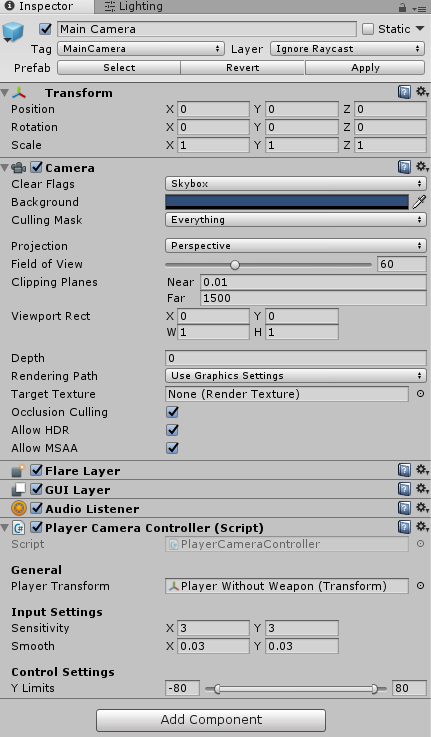Open Camera component help reference icon
This screenshot has width=431, height=737.
coord(404,167)
